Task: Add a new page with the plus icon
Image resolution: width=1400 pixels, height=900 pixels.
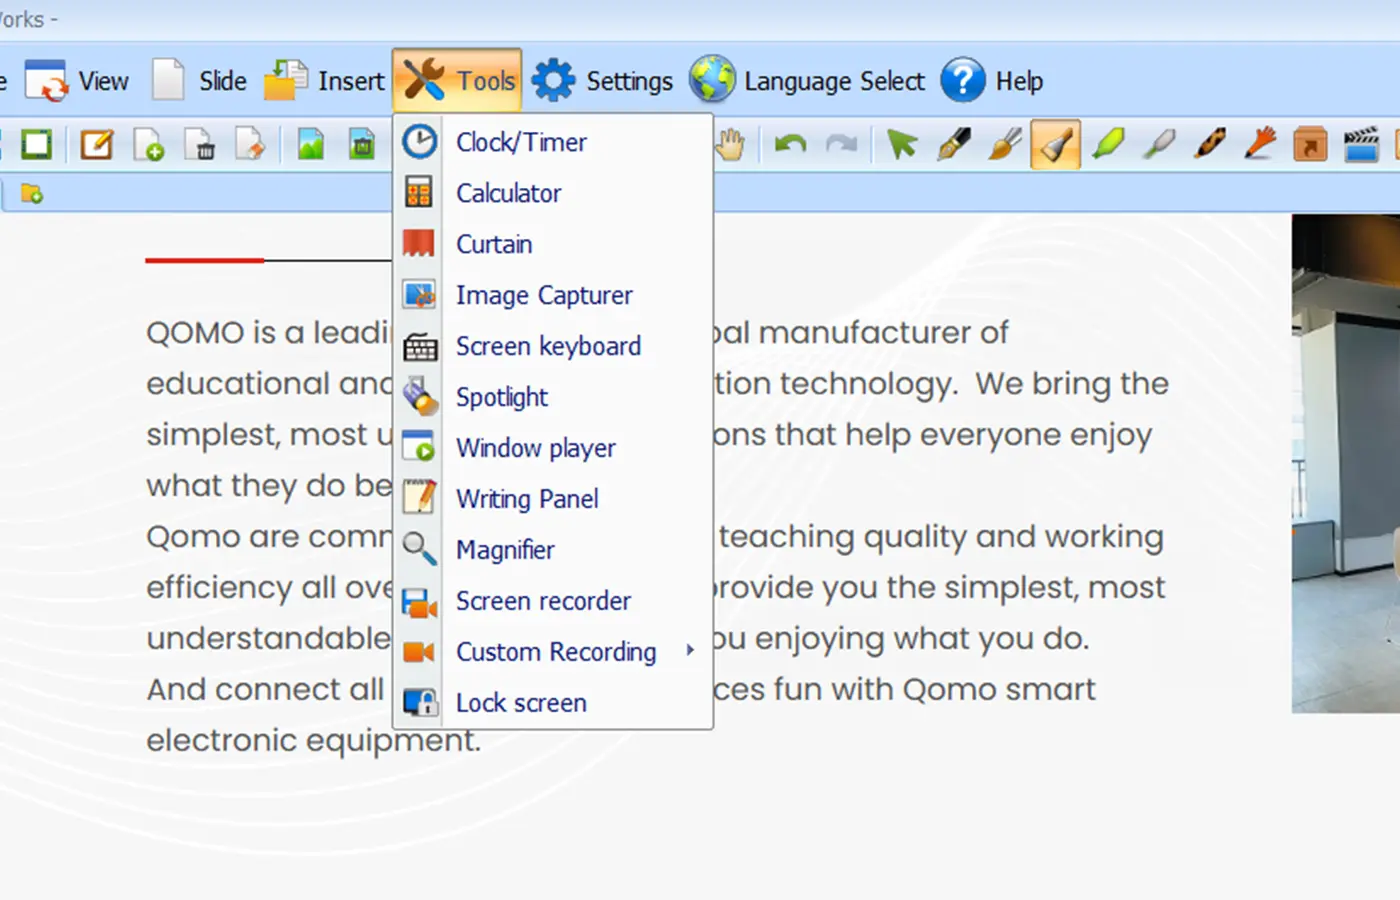Action: point(148,145)
